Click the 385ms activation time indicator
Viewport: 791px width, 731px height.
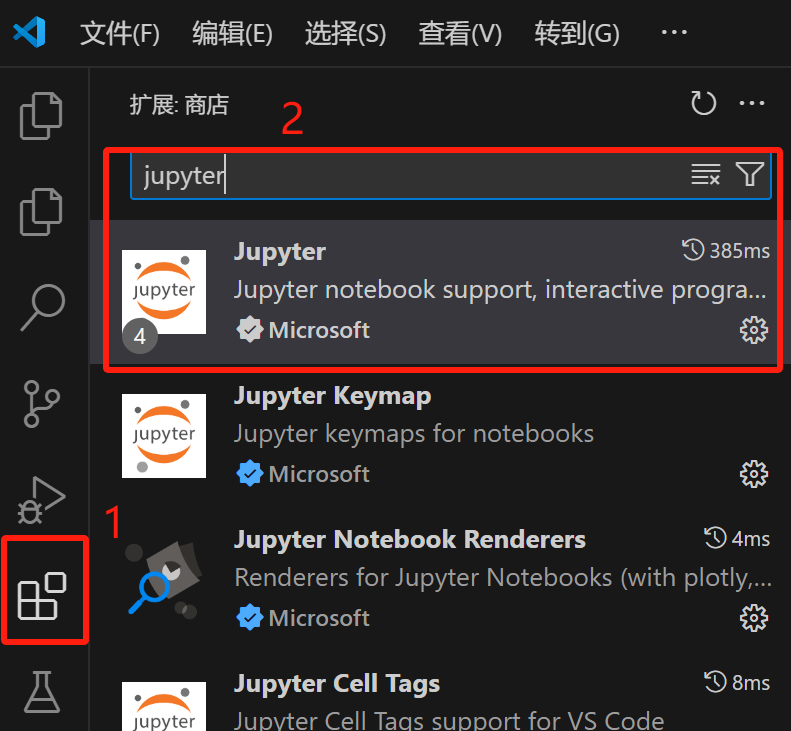point(726,250)
